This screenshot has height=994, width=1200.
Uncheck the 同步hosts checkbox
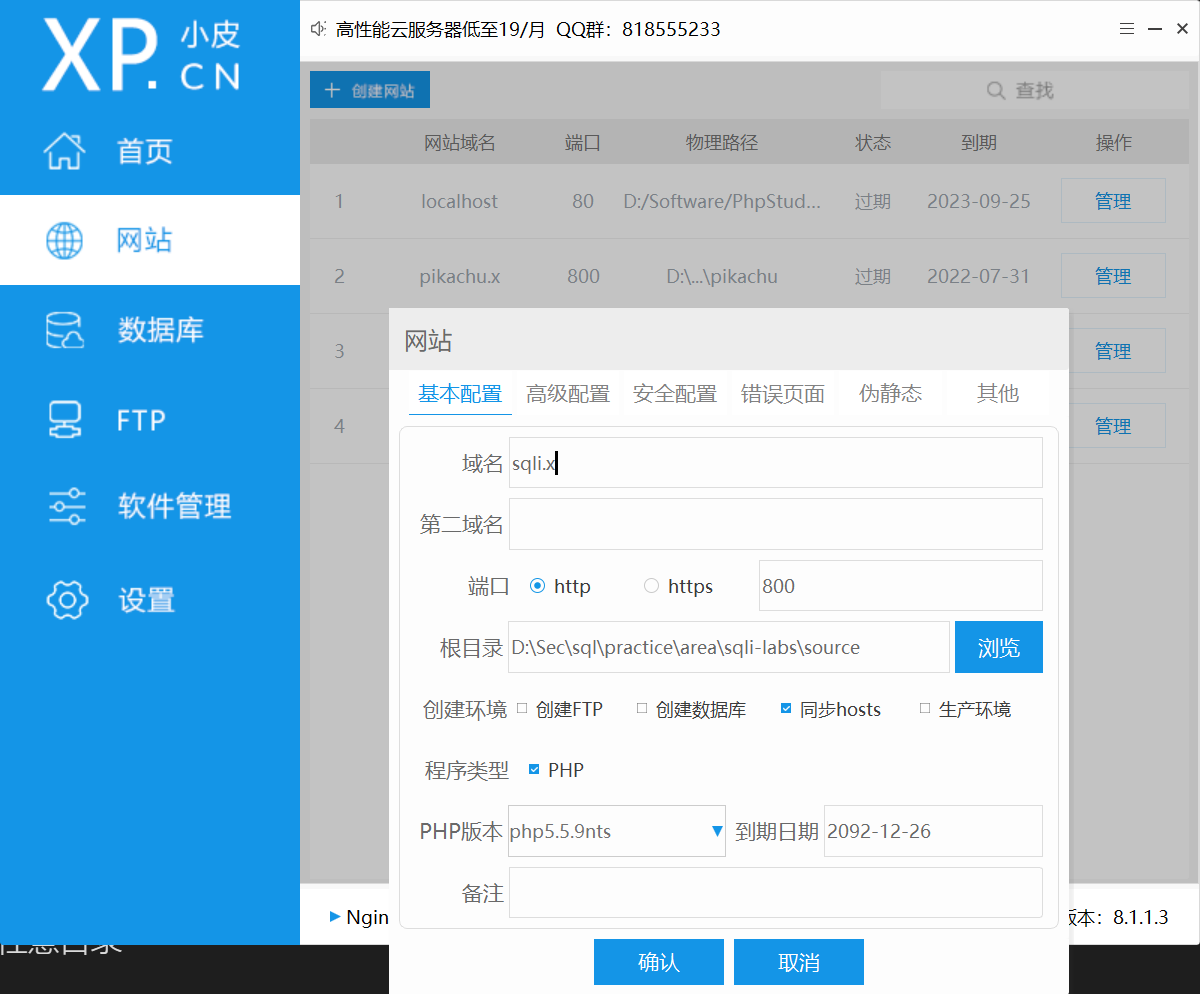tap(786, 708)
